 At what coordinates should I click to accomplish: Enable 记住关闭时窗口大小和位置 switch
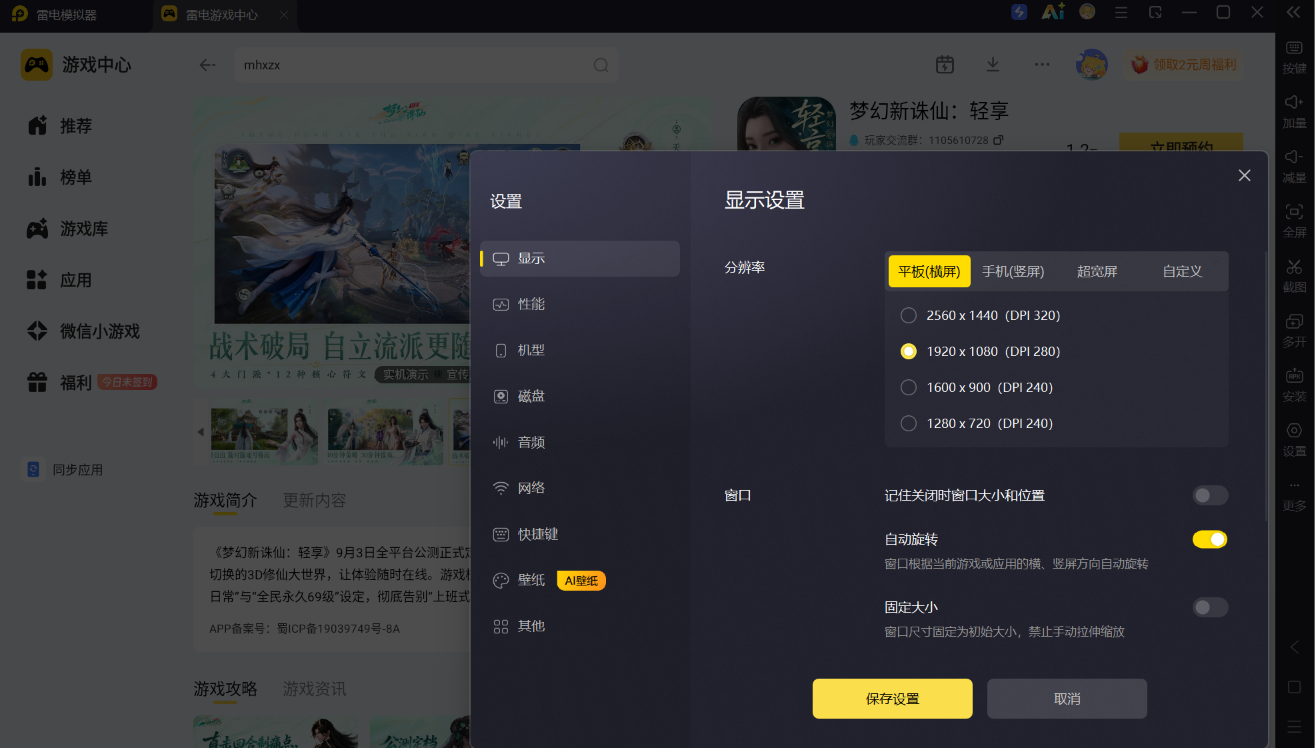[x=1210, y=495]
